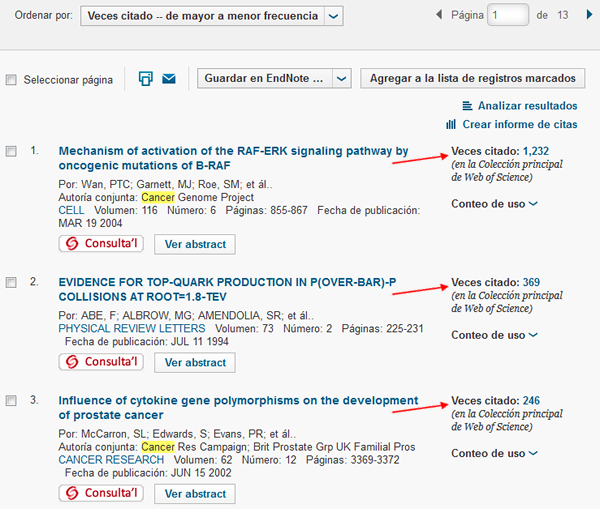Open Crear informe de citas link
Image resolution: width=600 pixels, height=509 pixels.
coord(520,124)
